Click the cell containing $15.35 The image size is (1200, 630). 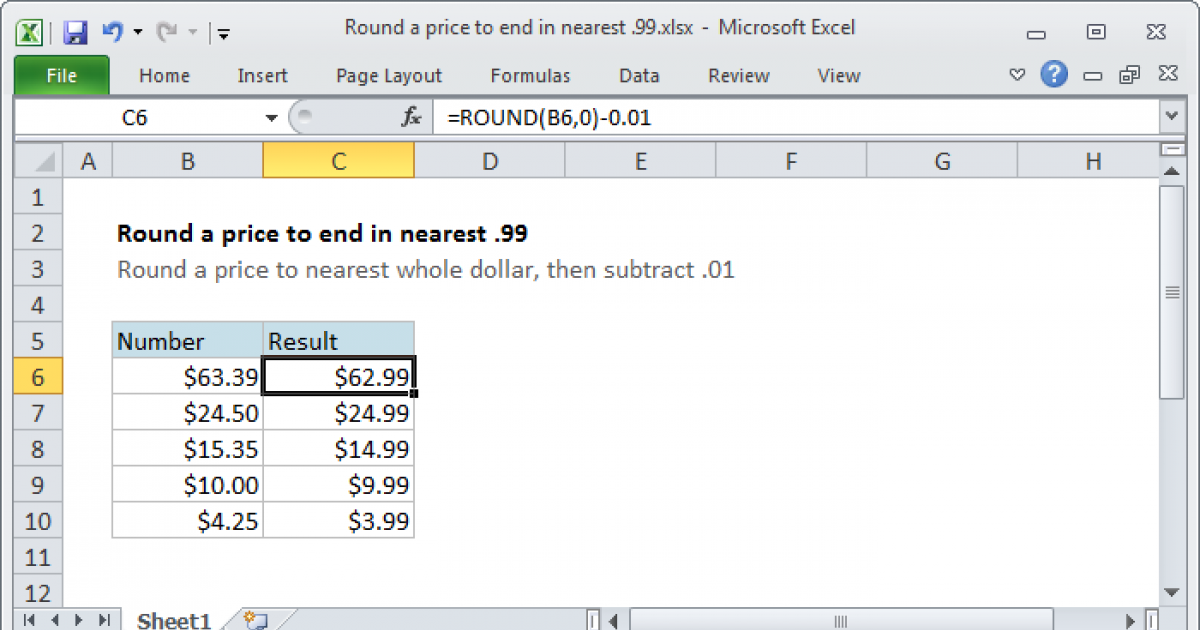[188, 449]
